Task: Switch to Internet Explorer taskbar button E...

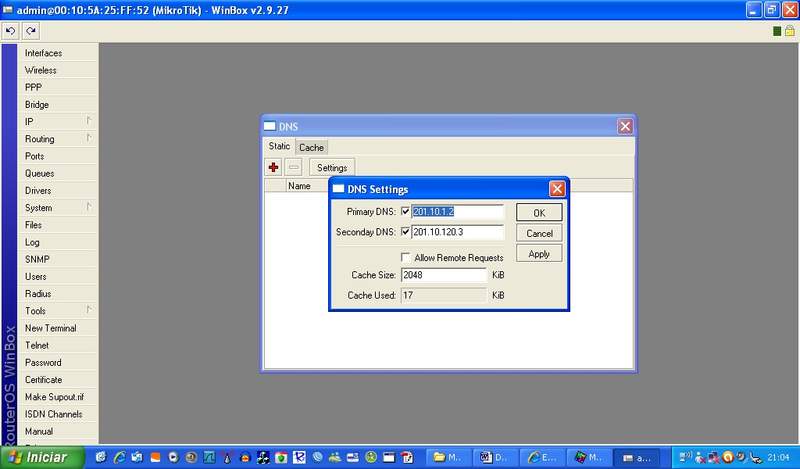Action: click(542, 457)
